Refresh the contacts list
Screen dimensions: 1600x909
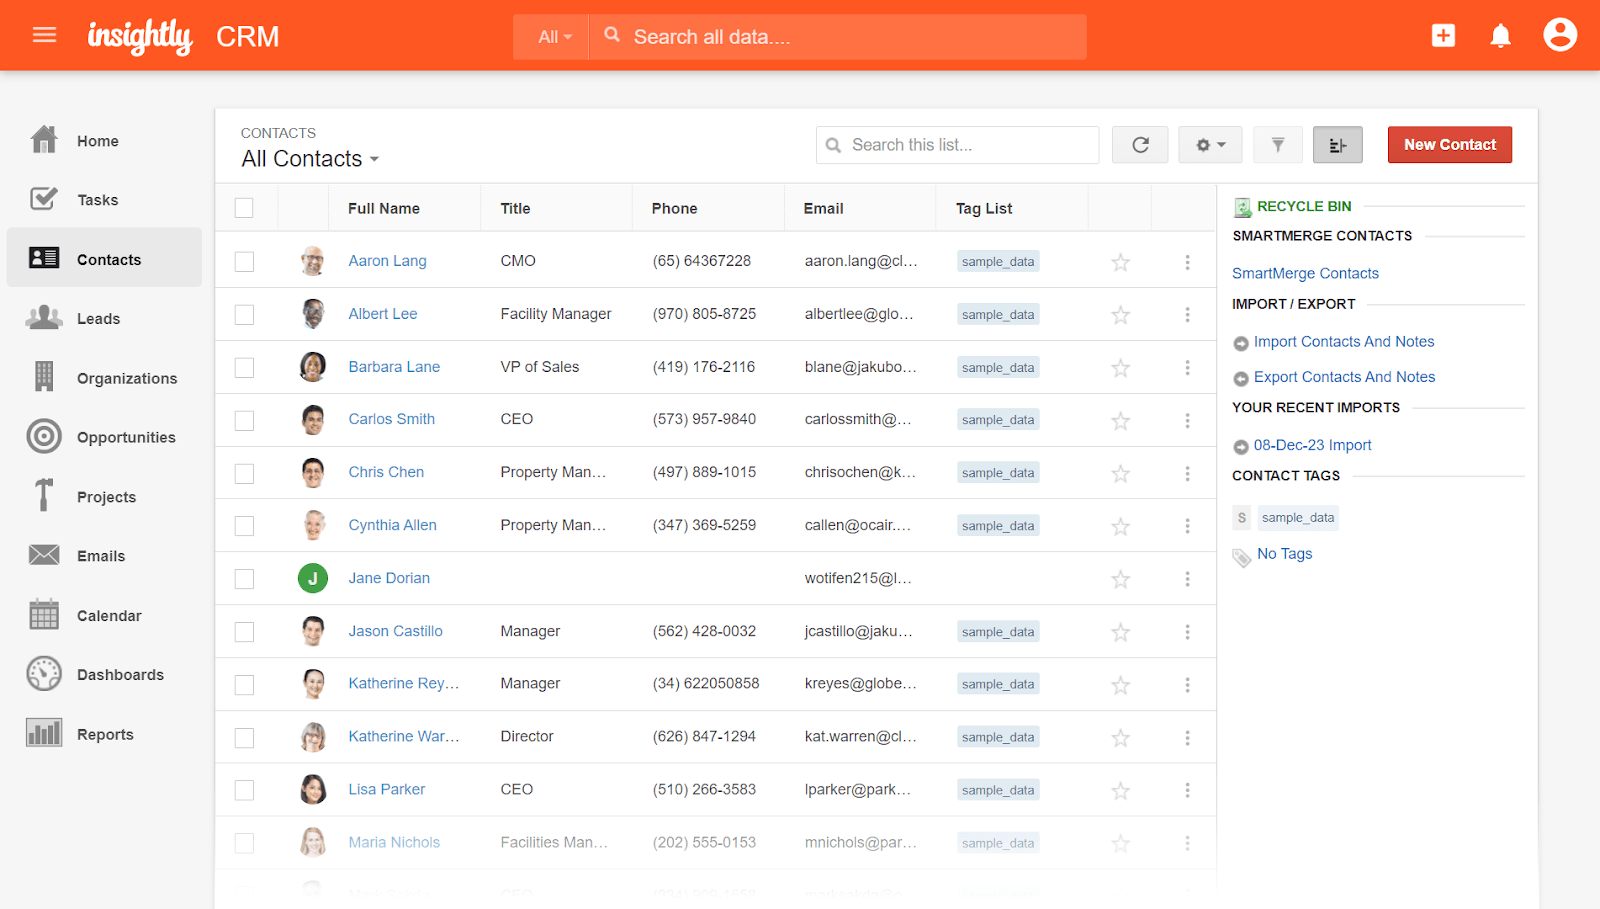(x=1139, y=144)
